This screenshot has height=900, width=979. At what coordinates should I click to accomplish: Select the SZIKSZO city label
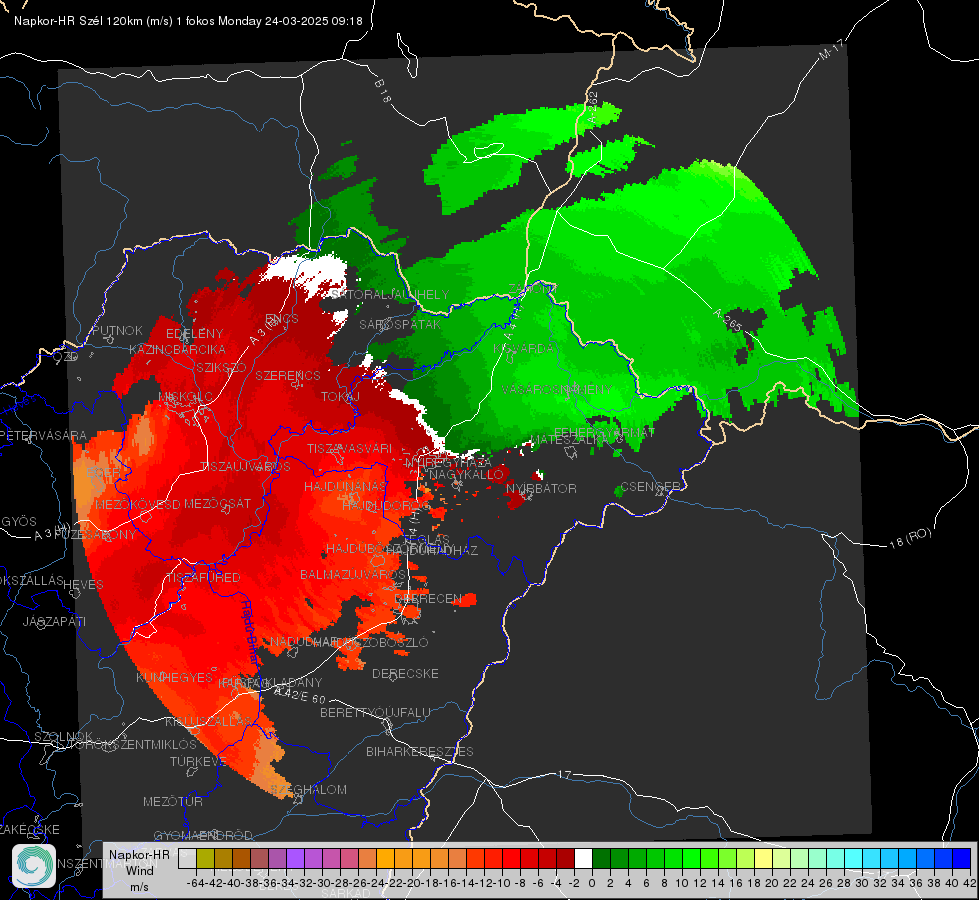[221, 367]
